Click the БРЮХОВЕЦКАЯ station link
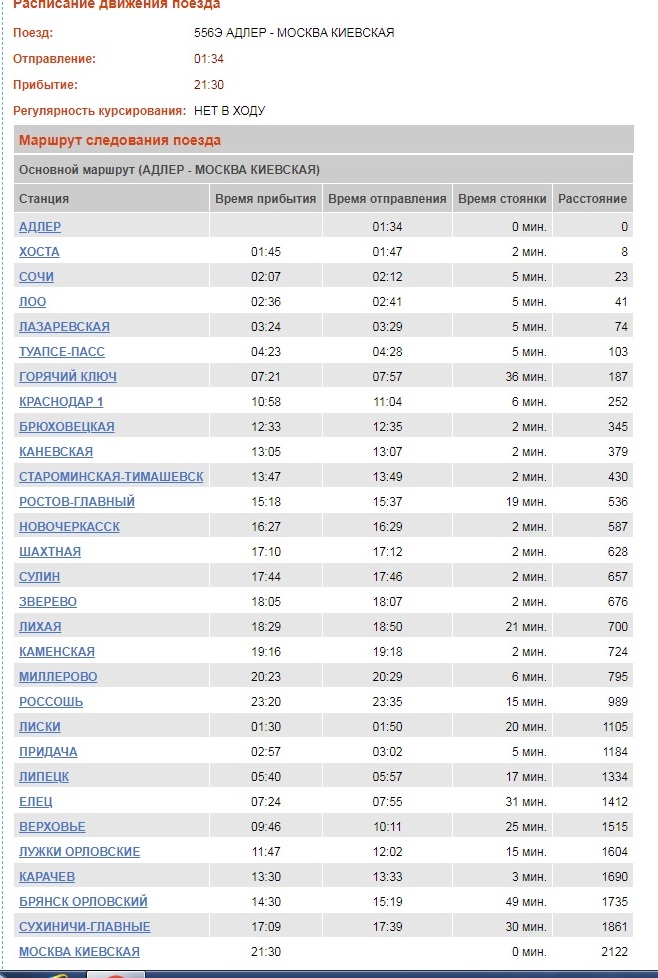The width and height of the screenshot is (658, 978). click(x=67, y=427)
